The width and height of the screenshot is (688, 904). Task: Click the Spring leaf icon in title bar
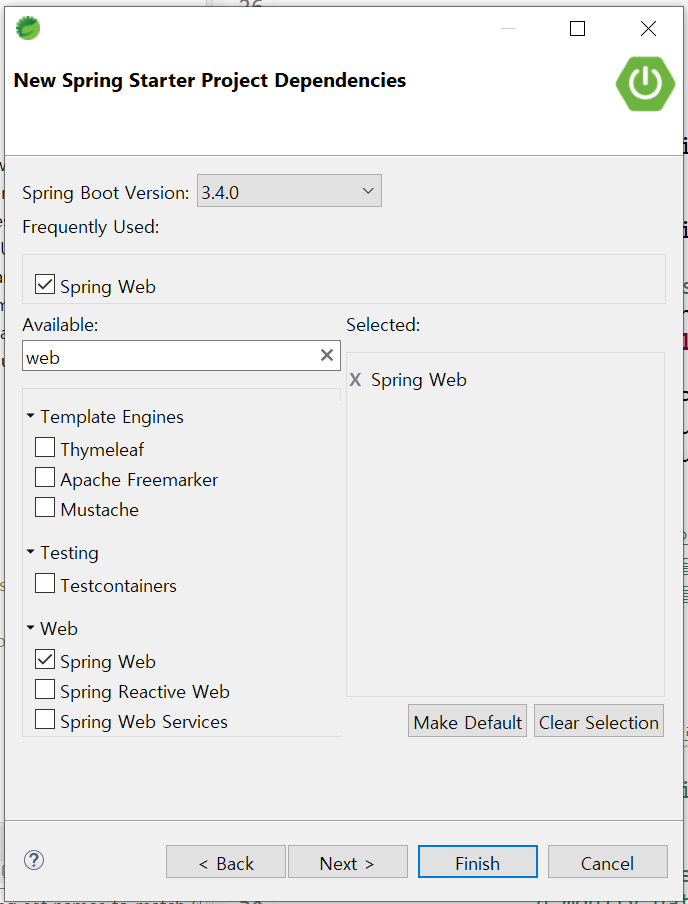click(28, 28)
